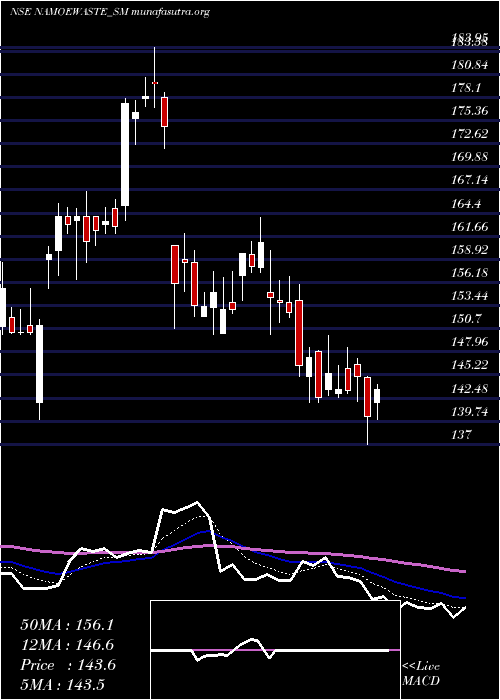500x700 pixels.
Task: Click the 150.7 price axis label
Action: pos(466,319)
